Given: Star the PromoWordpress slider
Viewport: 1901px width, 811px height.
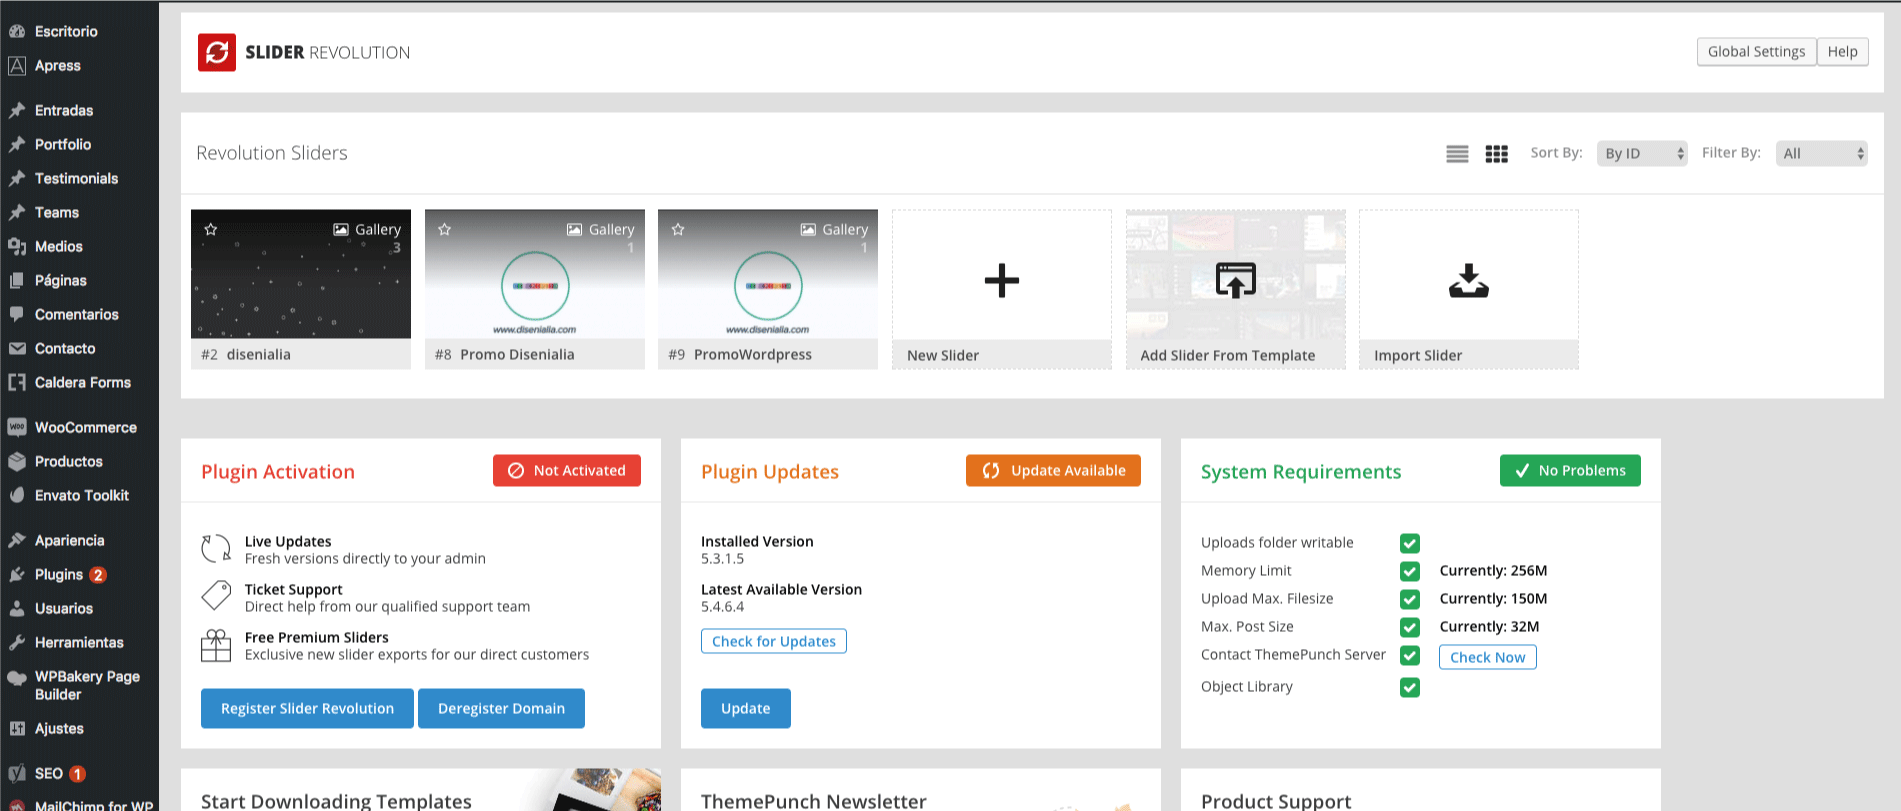Looking at the screenshot, I should tap(678, 229).
